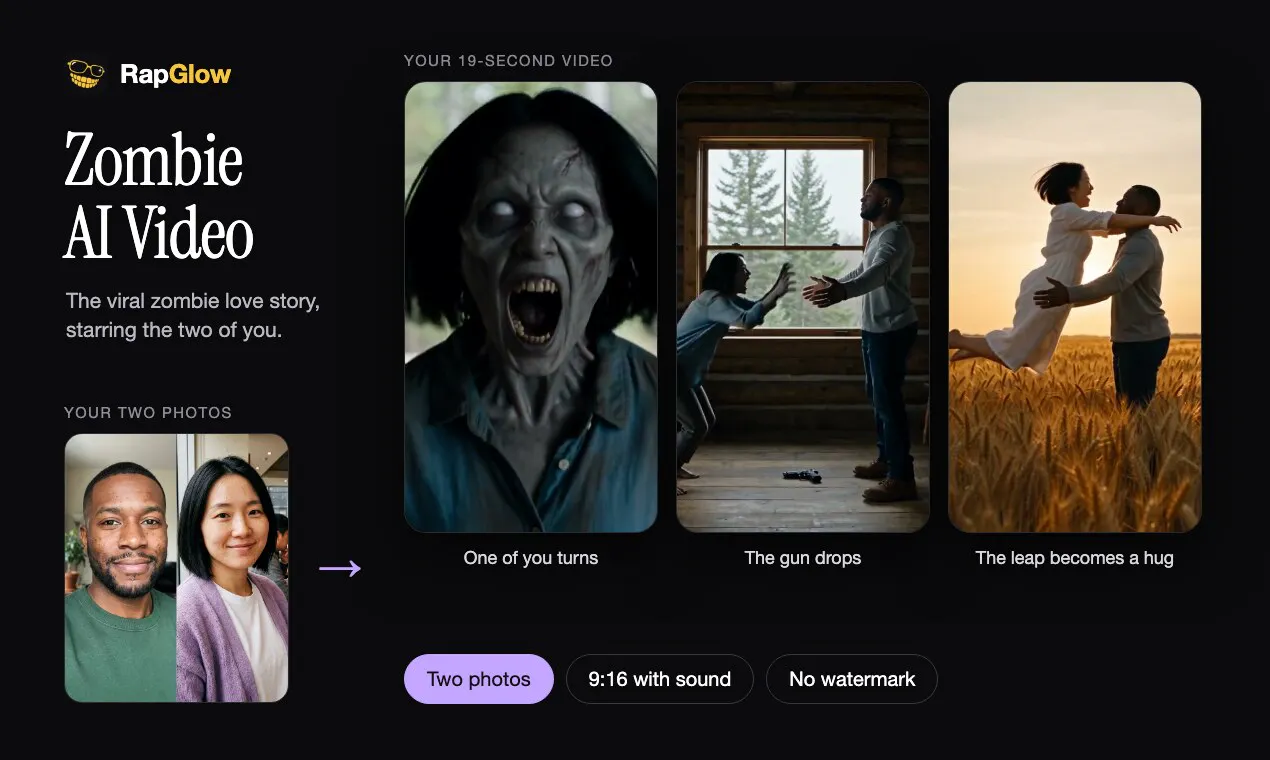Select the No watermark pill
This screenshot has height=760, width=1270.
pyautogui.click(x=852, y=679)
